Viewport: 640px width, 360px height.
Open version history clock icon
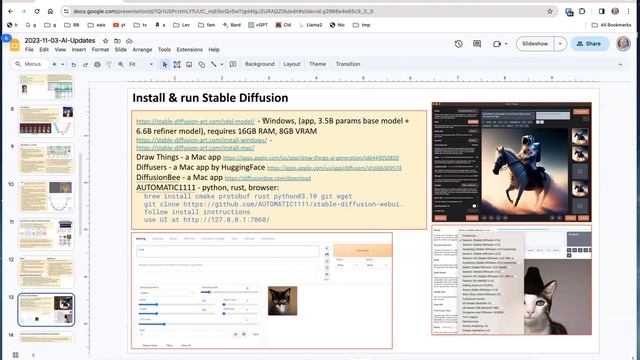coord(458,44)
